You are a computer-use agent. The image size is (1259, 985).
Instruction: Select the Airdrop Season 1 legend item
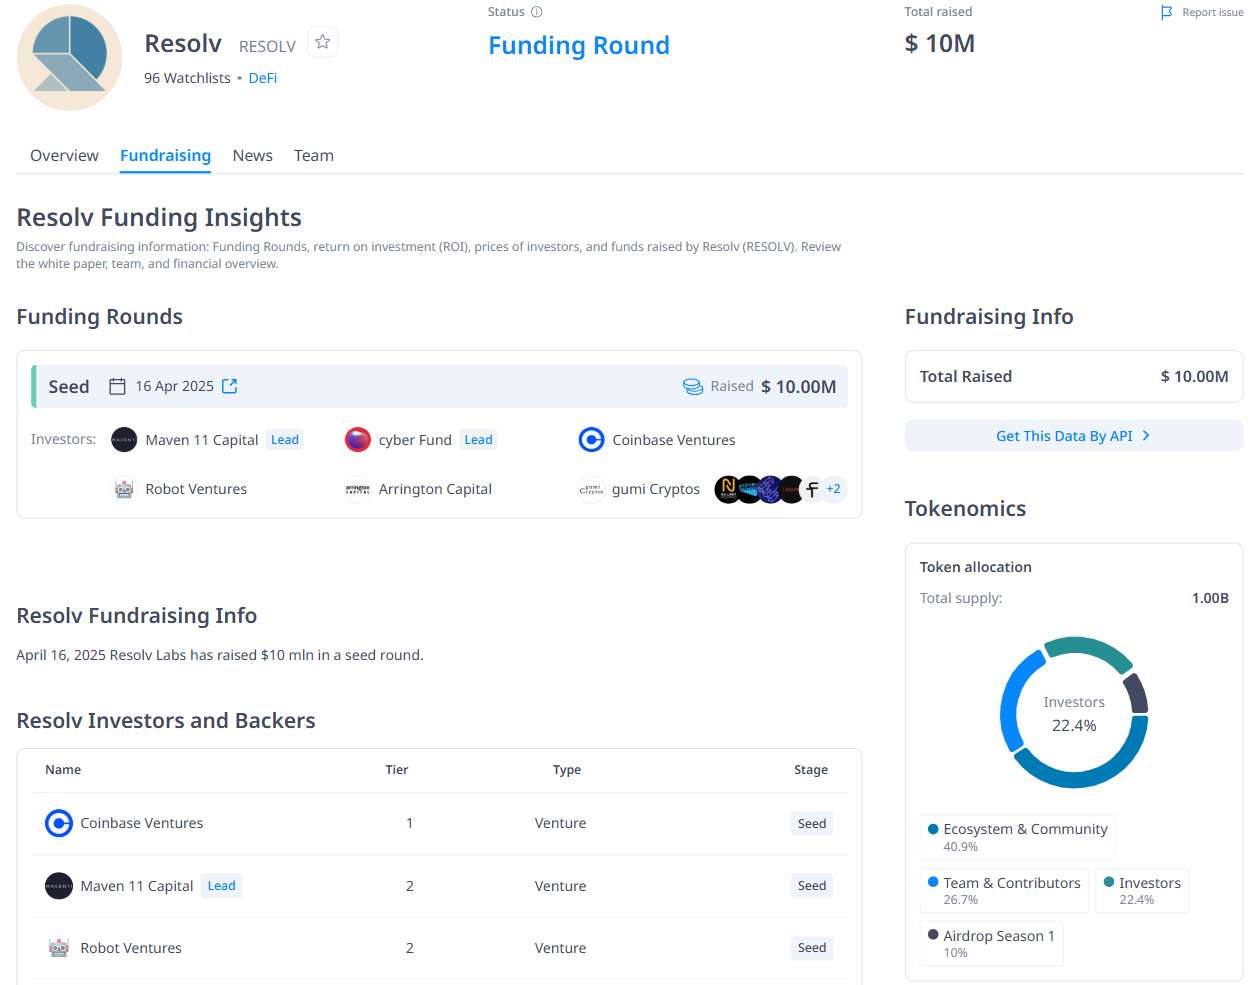991,943
